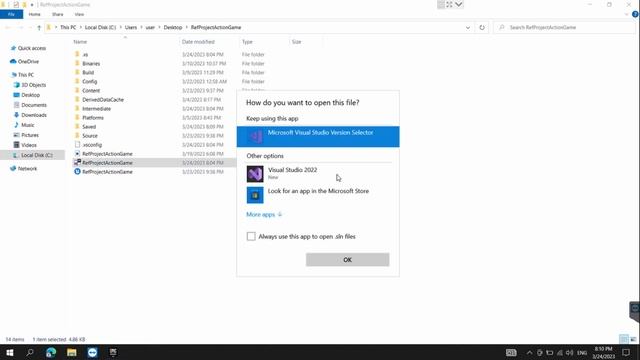Image resolution: width=640 pixels, height=360 pixels.
Task: Select the .vs folder
Action: coord(85,54)
